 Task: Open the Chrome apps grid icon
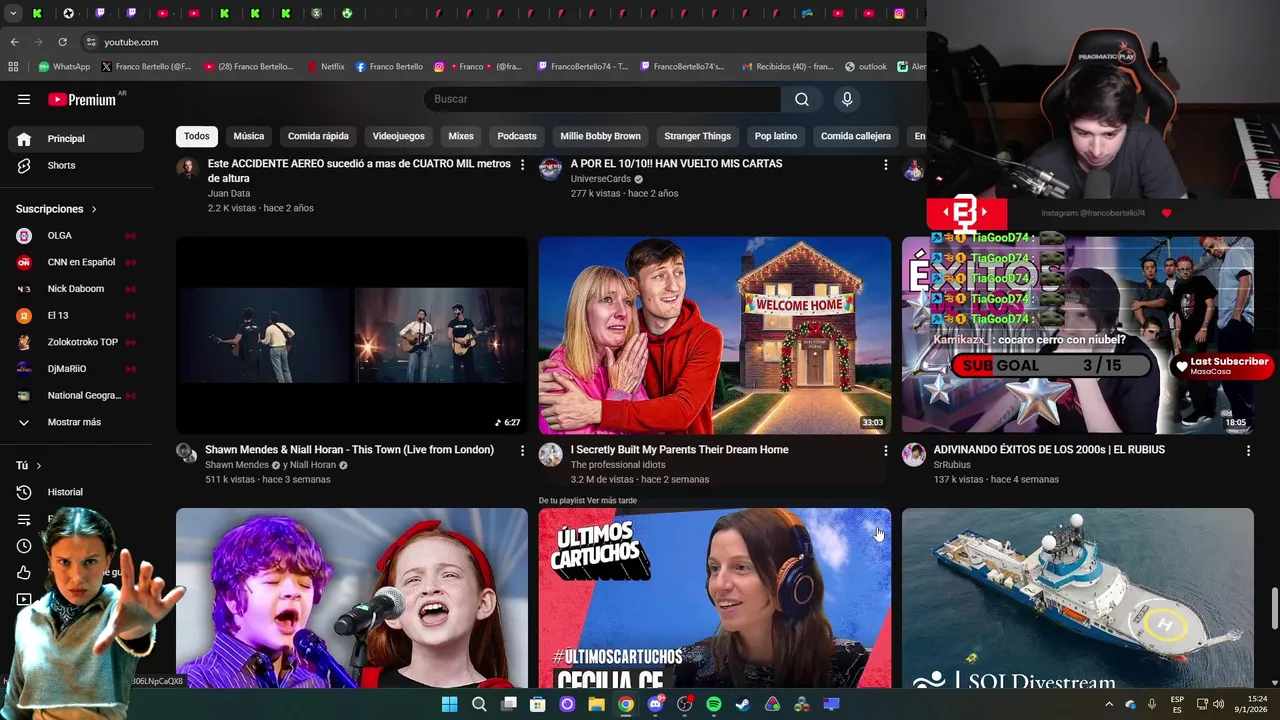click(x=13, y=67)
